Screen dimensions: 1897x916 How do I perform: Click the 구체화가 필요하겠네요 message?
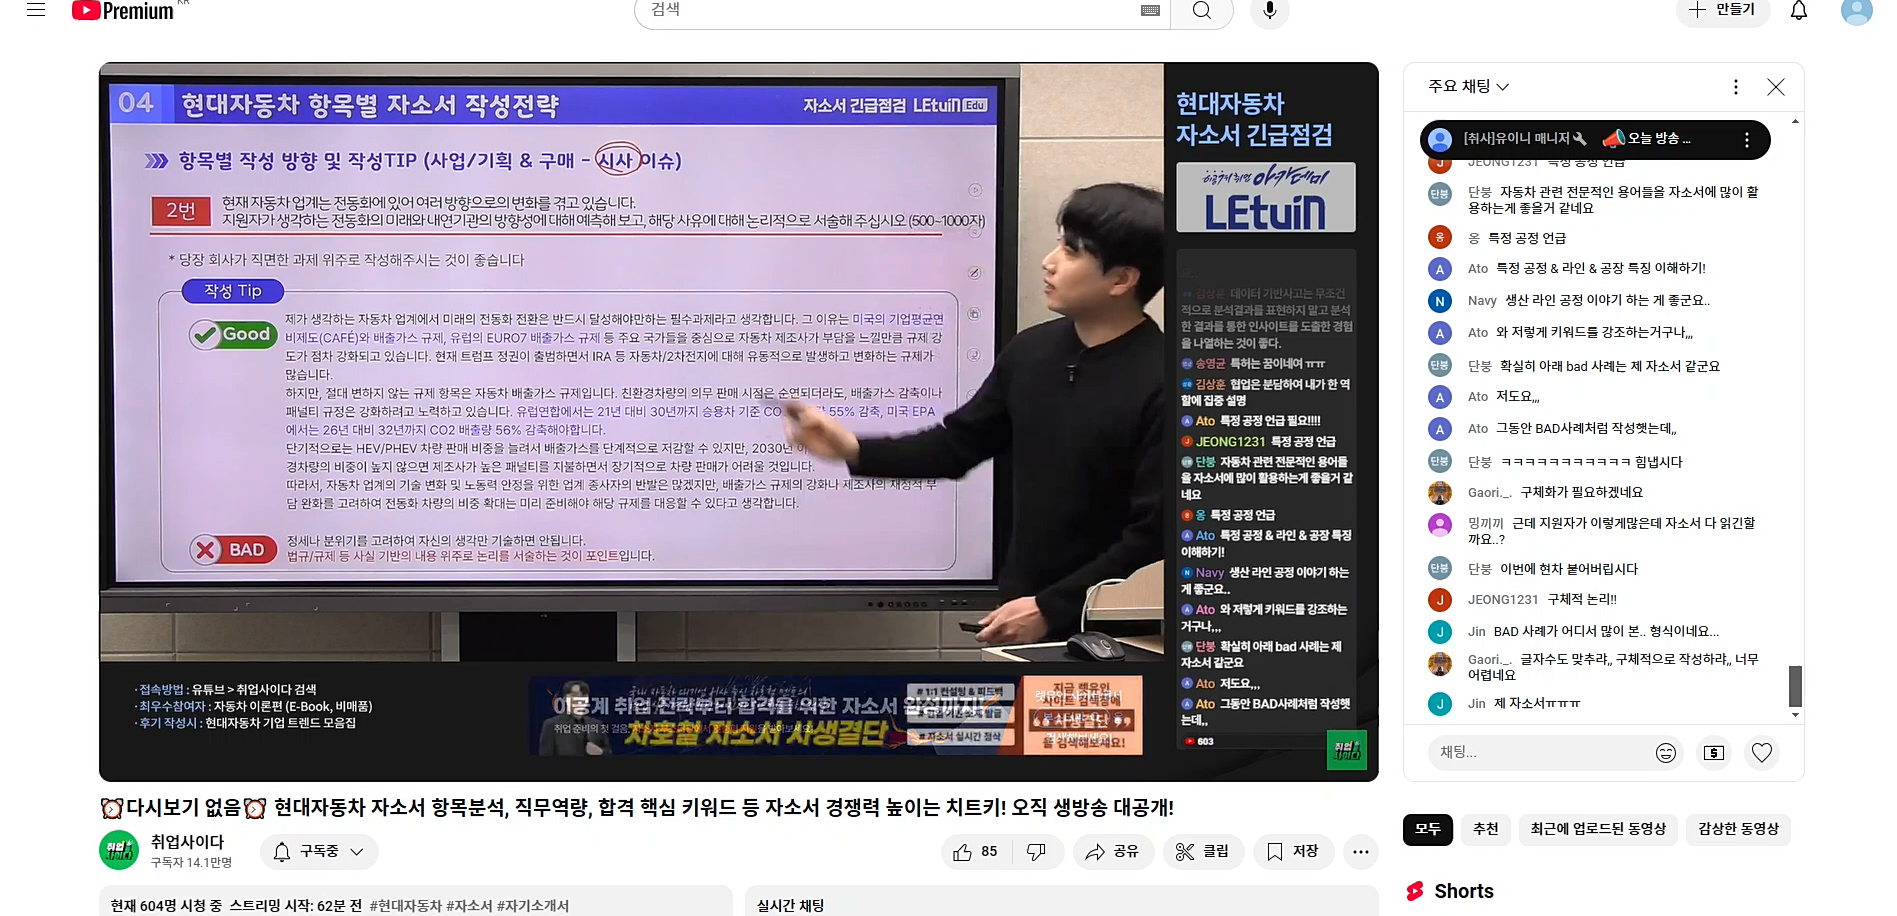pos(1581,492)
